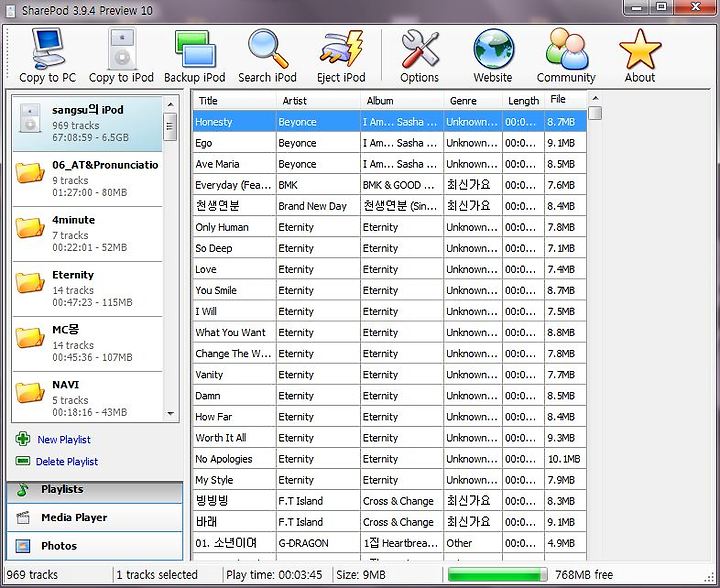
Task: Click the 4minute playlist folder icon
Action: pos(30,228)
